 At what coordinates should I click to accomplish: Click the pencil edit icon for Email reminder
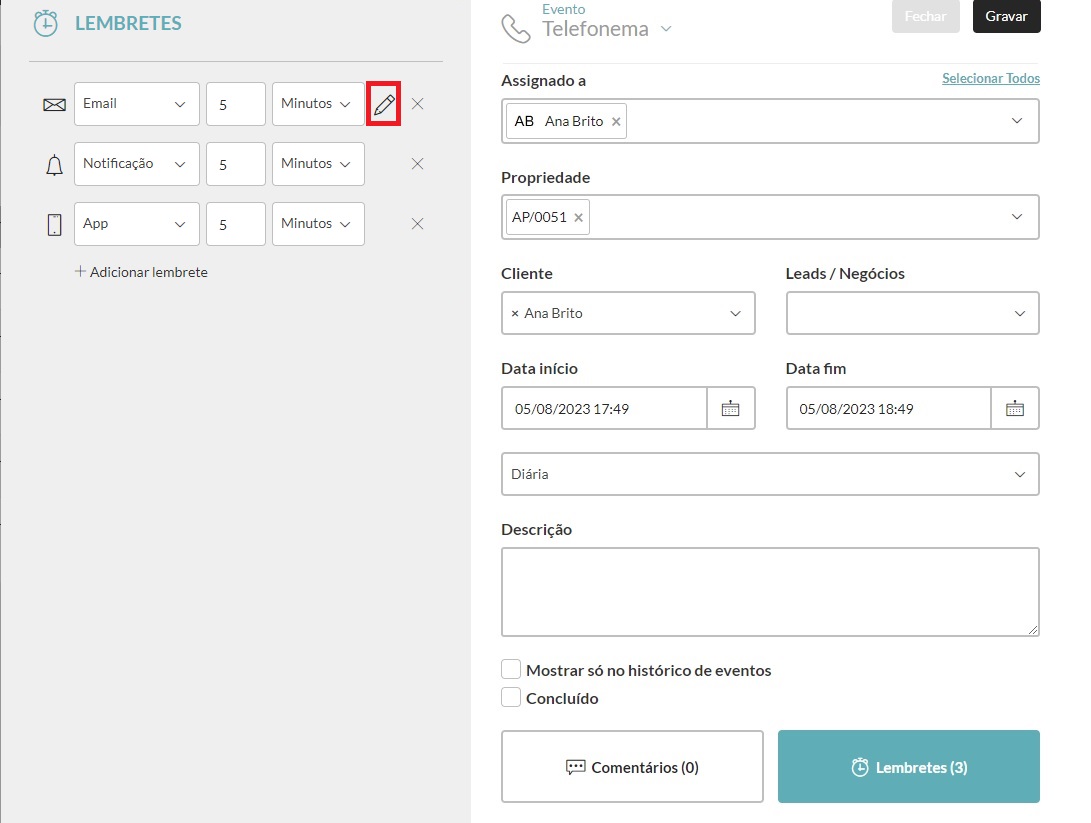click(384, 104)
